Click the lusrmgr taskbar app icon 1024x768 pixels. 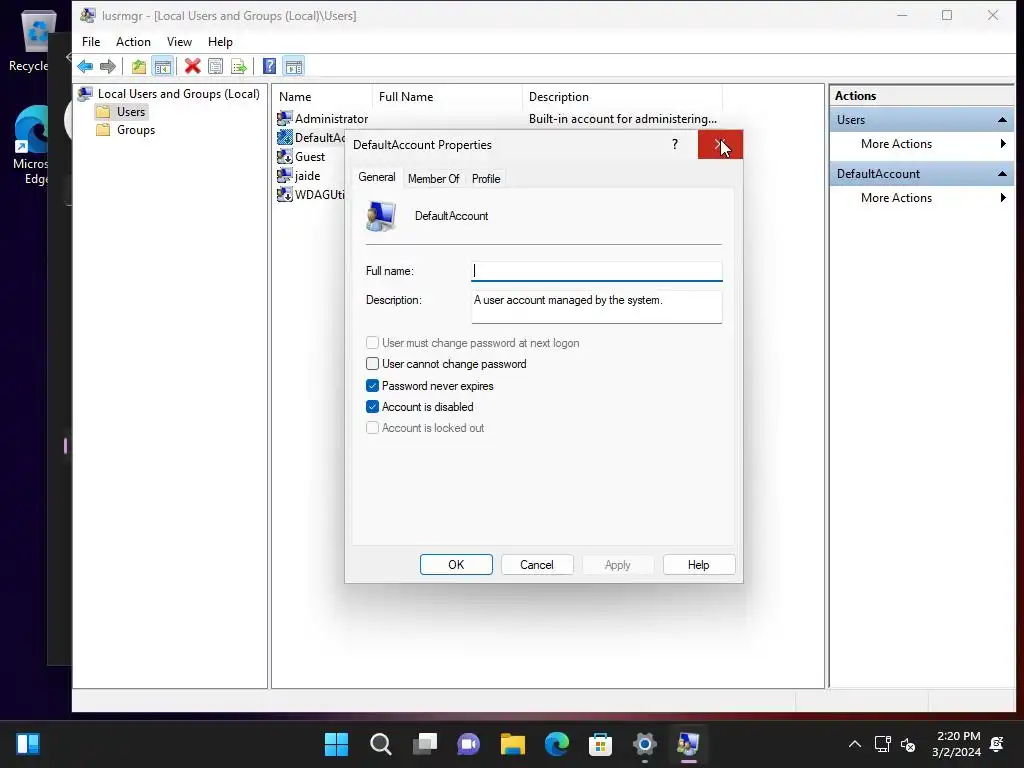tap(688, 744)
